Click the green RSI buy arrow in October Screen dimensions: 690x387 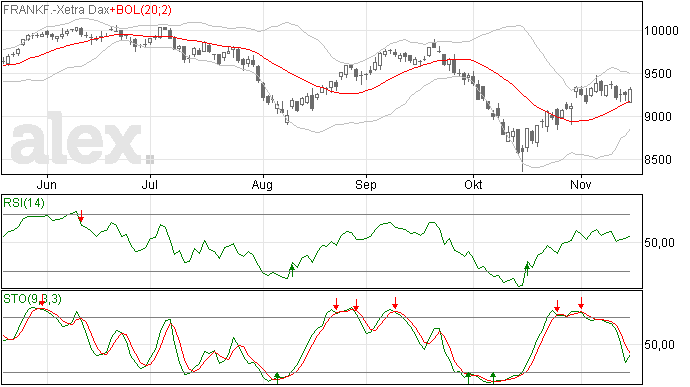tap(527, 269)
